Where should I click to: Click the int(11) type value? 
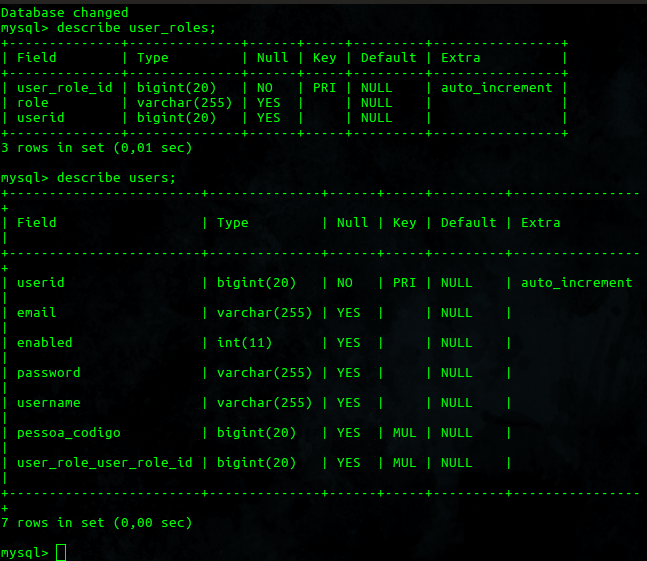pos(245,343)
